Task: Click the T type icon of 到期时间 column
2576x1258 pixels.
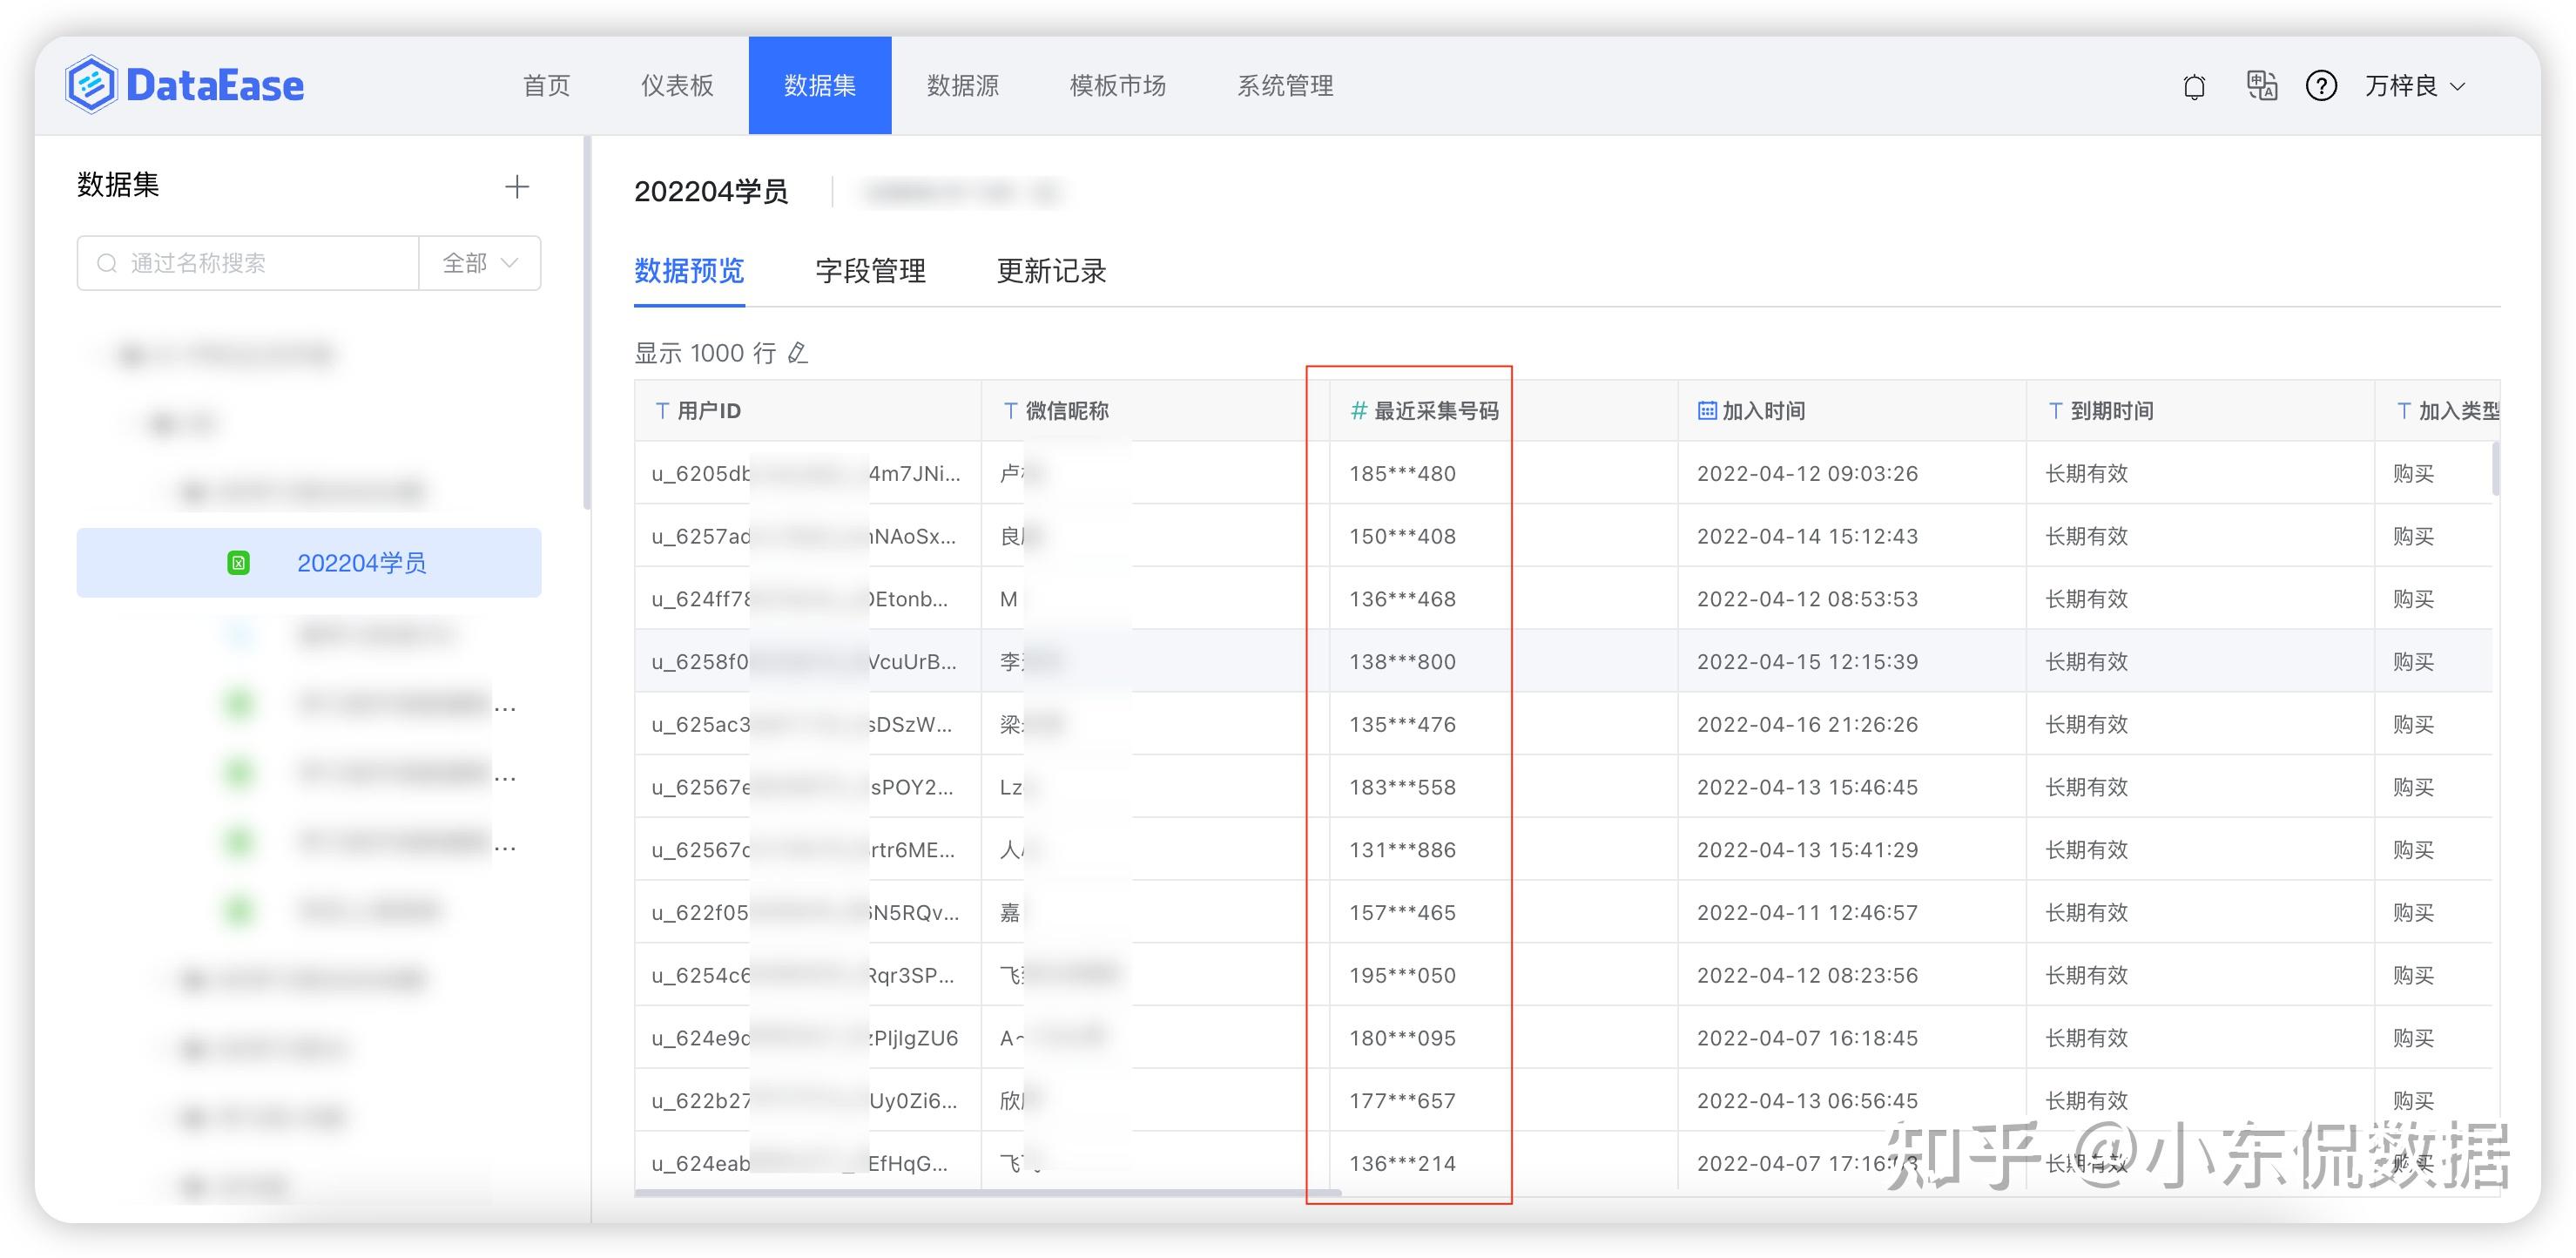Action: click(2055, 411)
